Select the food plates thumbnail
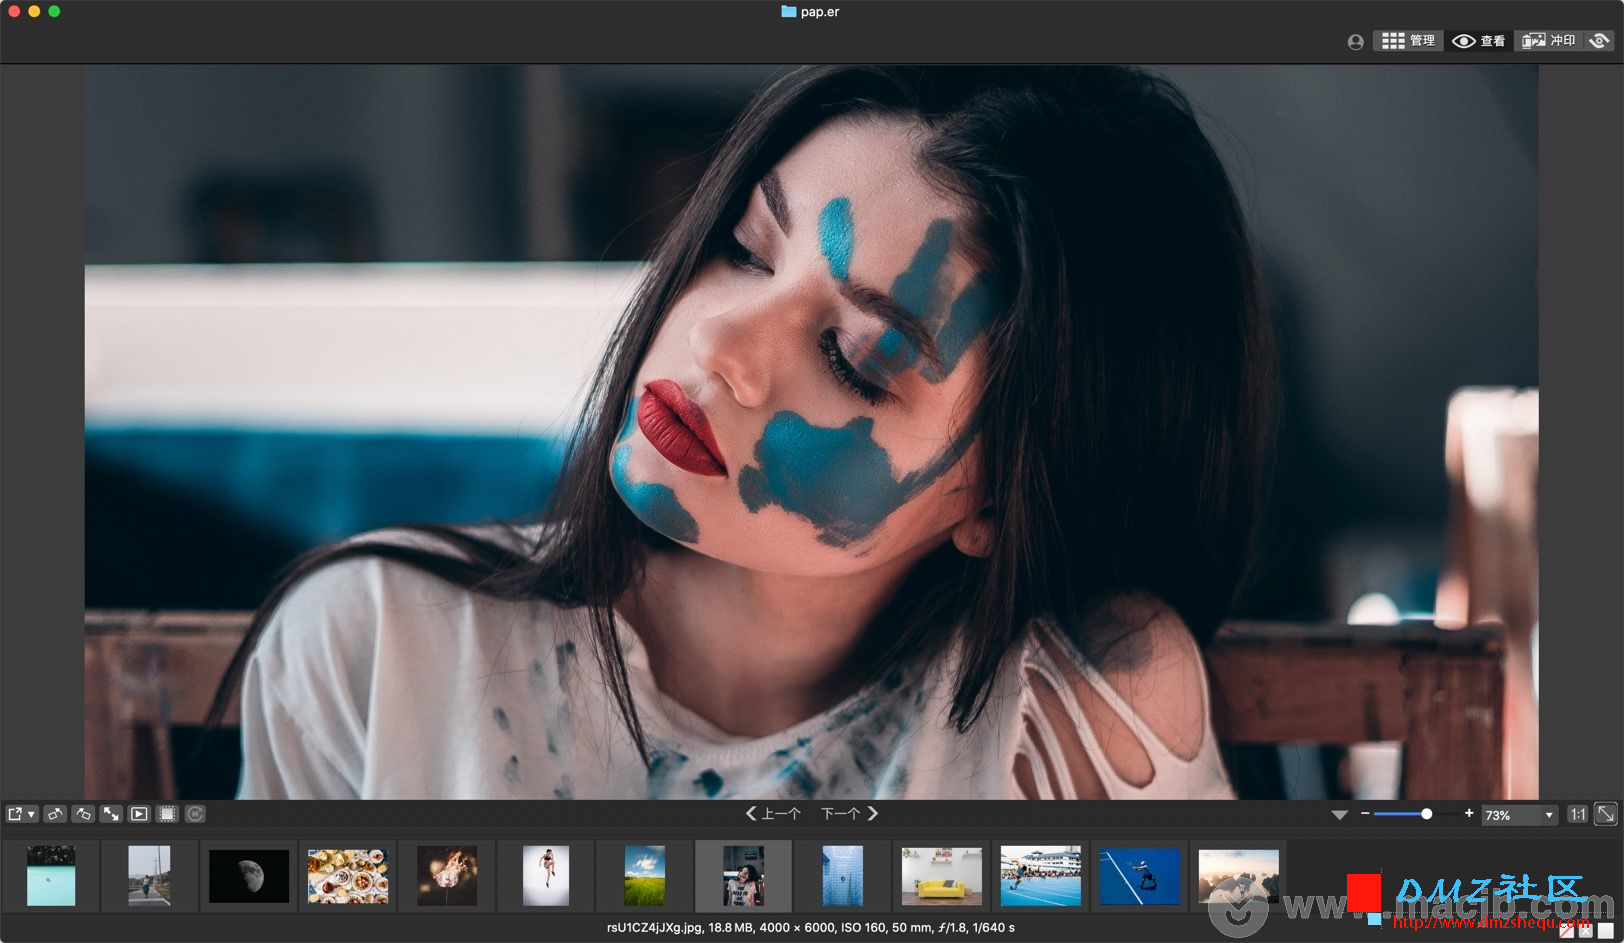The width and height of the screenshot is (1624, 943). (x=348, y=876)
